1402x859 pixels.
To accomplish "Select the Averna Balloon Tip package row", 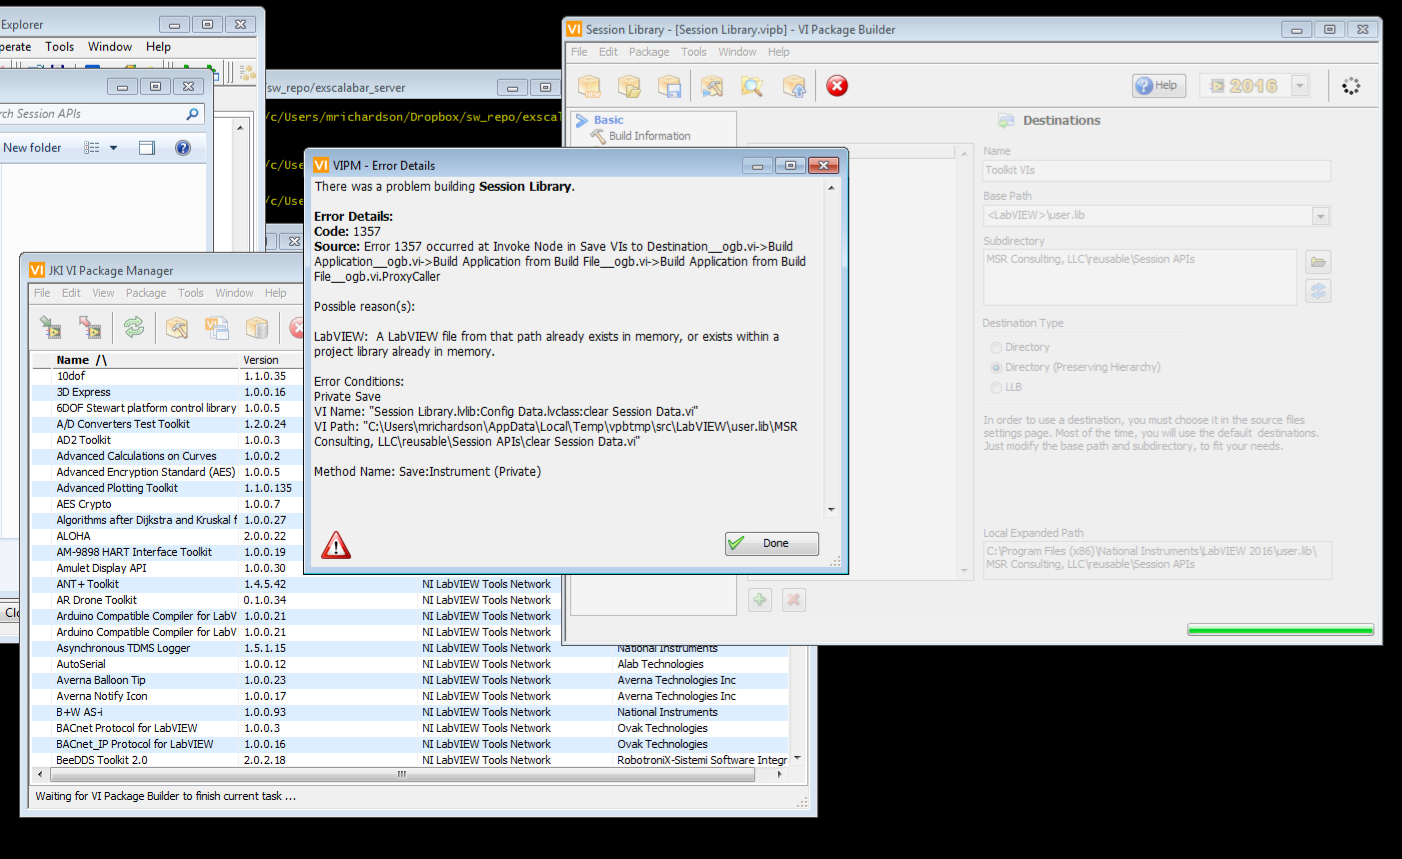I will coord(410,680).
